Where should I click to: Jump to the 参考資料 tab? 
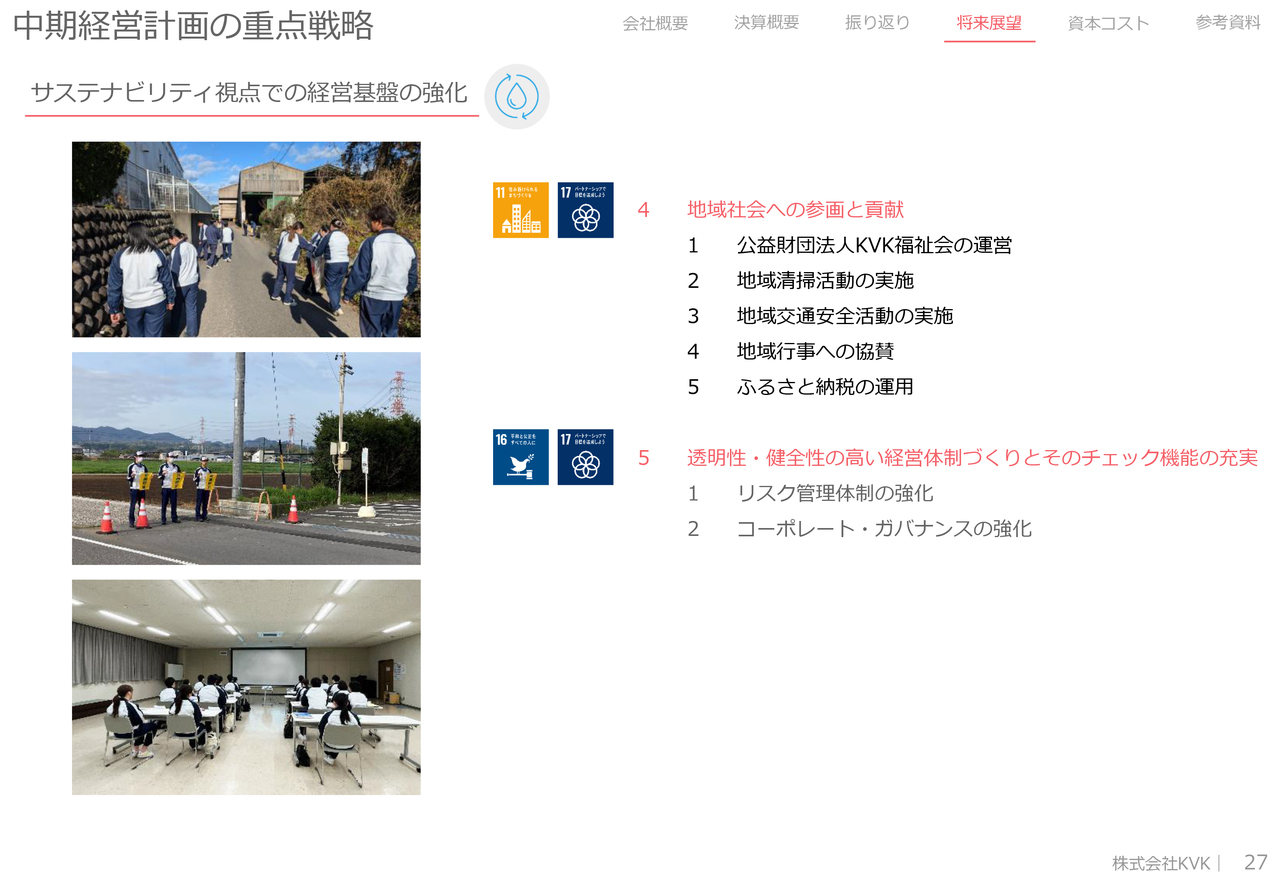[x=1228, y=23]
